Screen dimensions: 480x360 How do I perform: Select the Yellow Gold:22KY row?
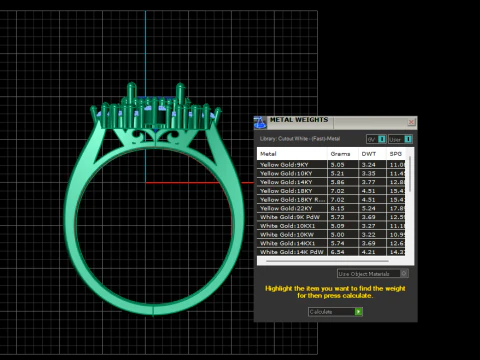[x=331, y=208]
